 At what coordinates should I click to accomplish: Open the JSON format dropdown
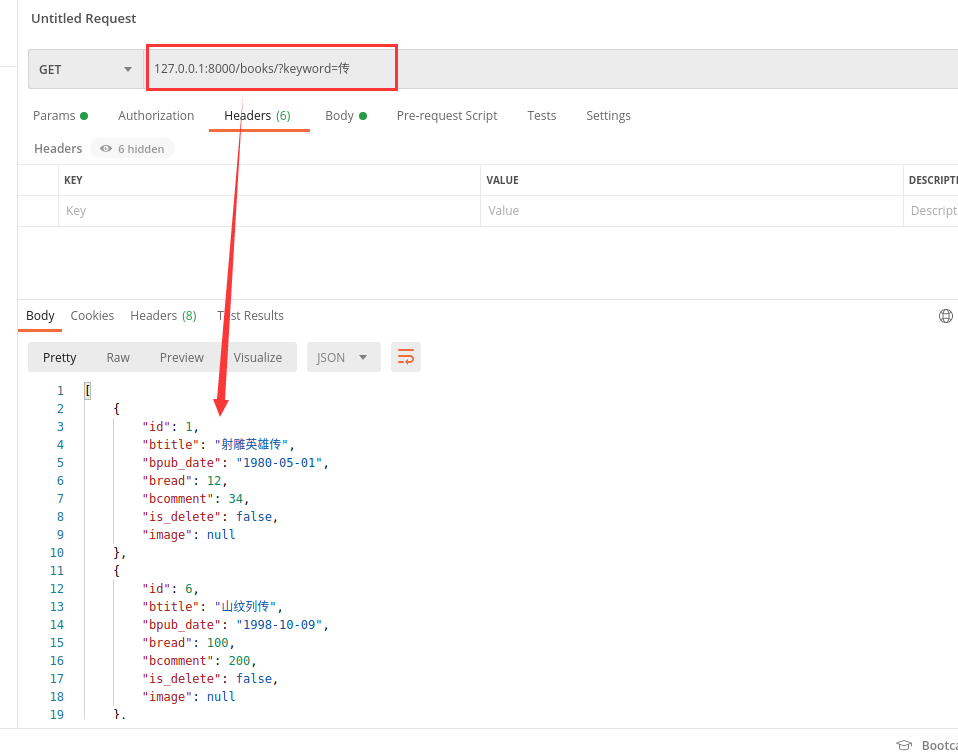[343, 358]
